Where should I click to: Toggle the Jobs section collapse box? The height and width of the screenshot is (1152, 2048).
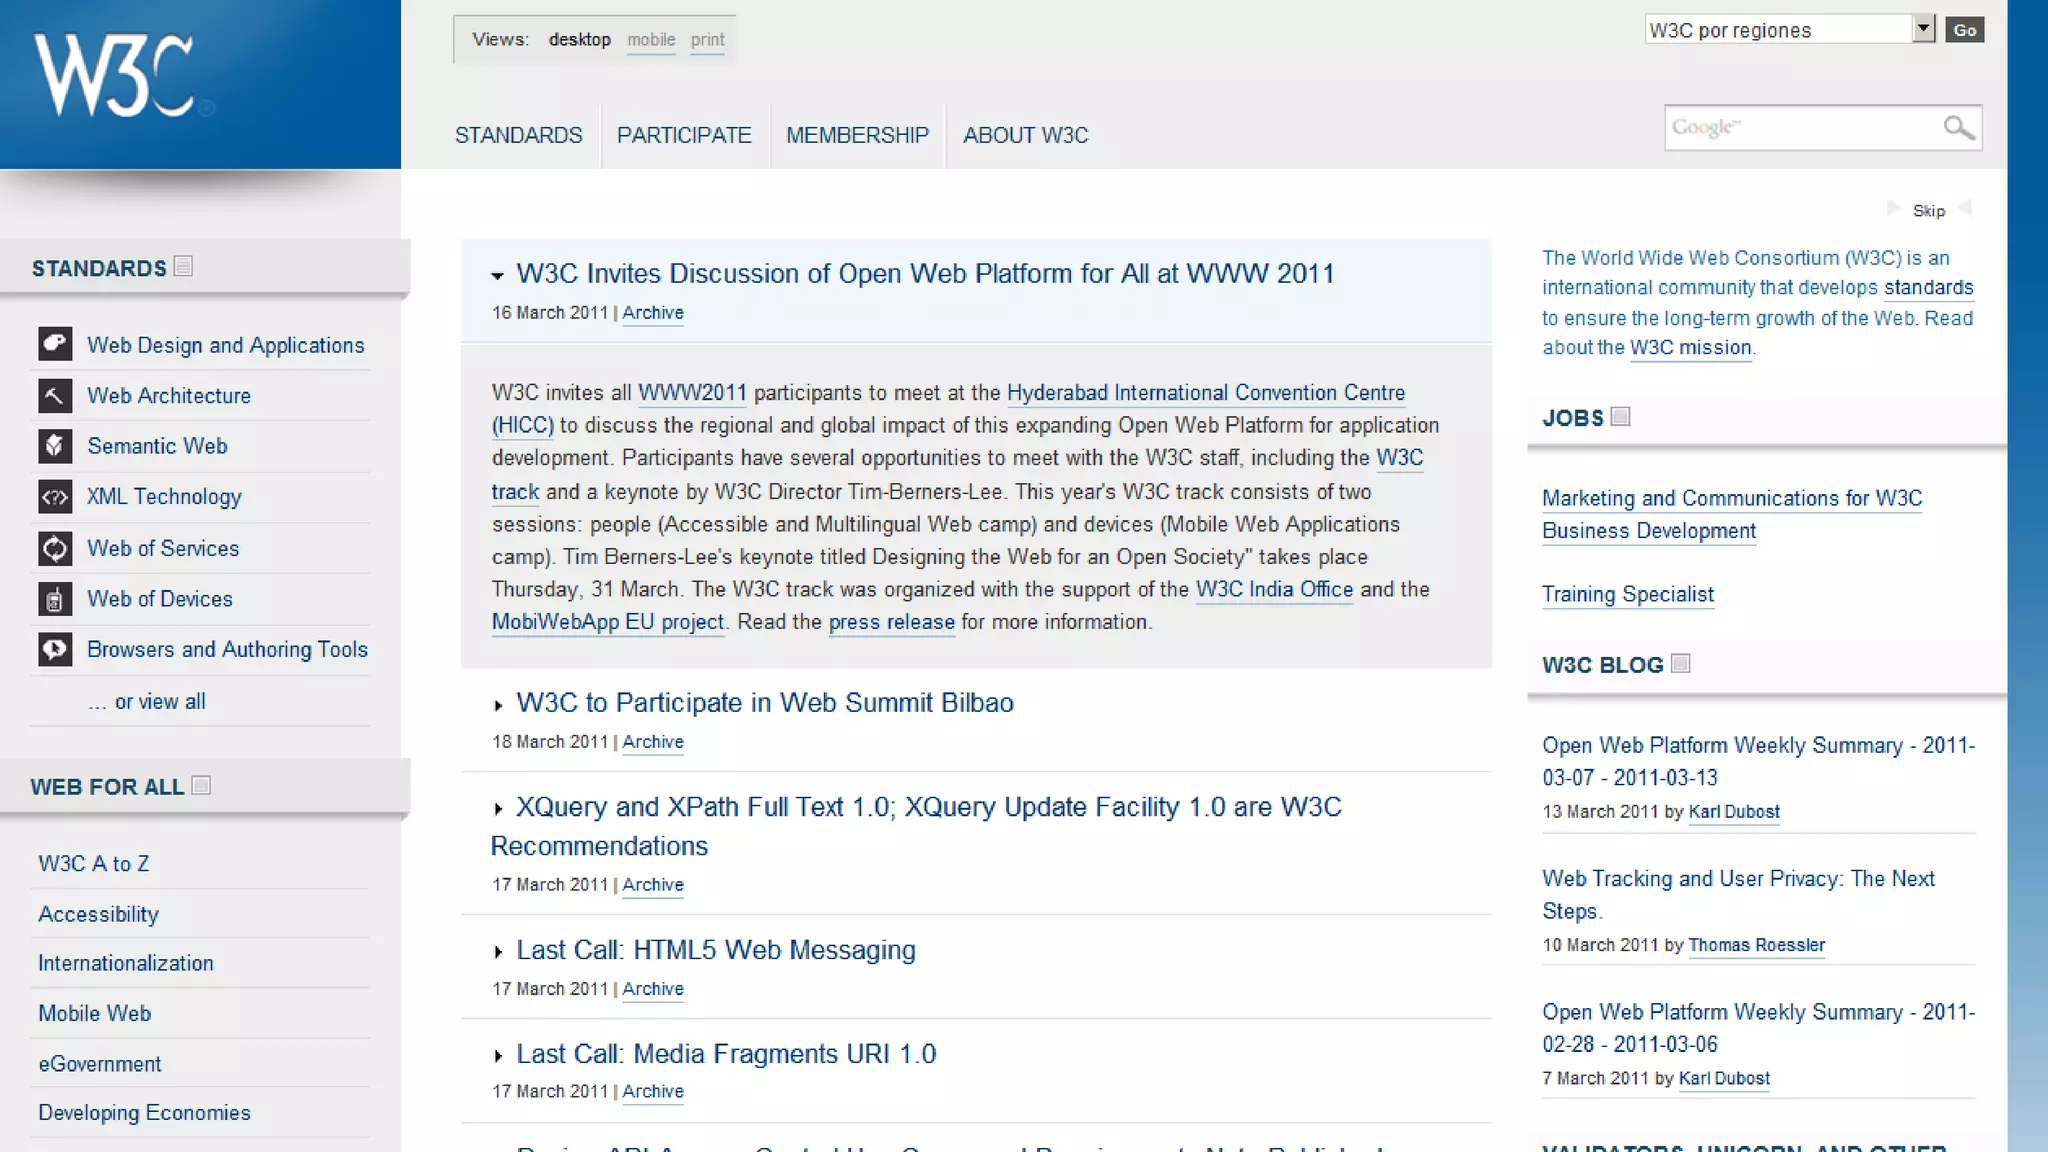[x=1621, y=416]
